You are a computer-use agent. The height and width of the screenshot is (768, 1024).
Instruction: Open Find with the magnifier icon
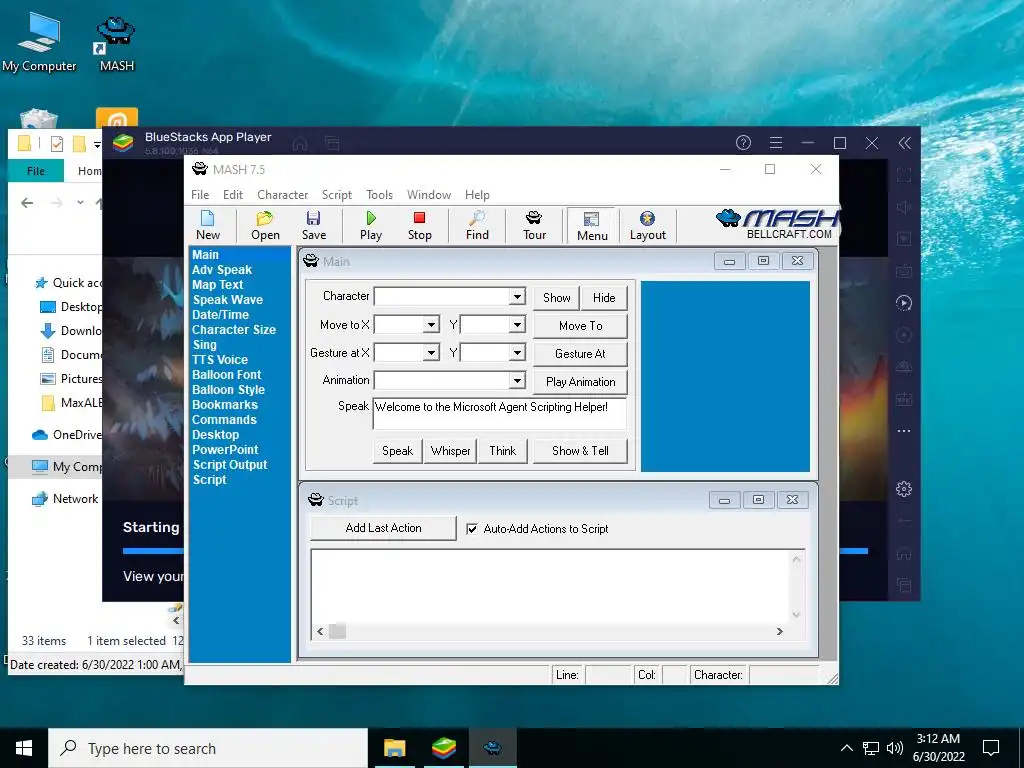477,225
